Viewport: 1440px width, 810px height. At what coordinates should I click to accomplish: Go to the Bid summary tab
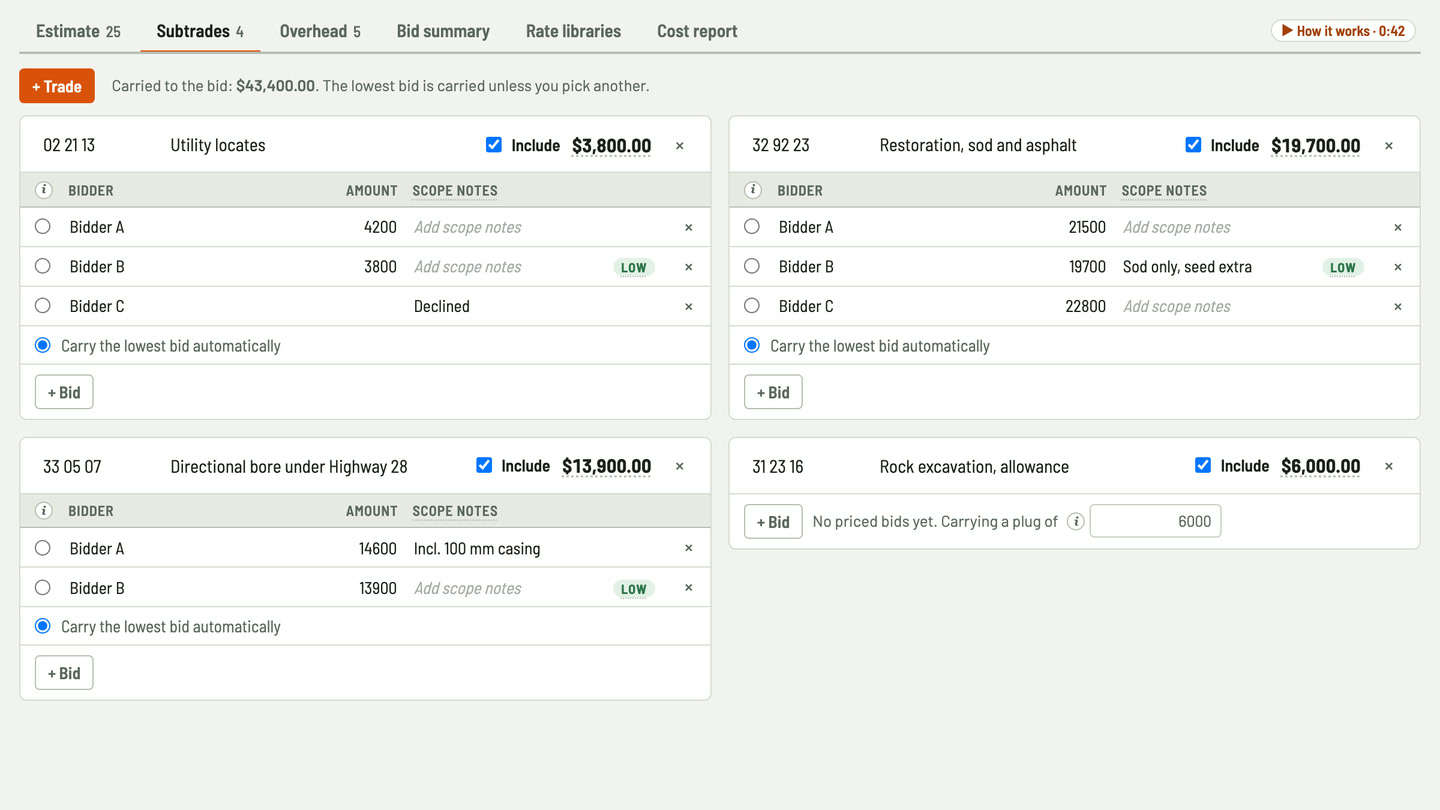pos(443,31)
